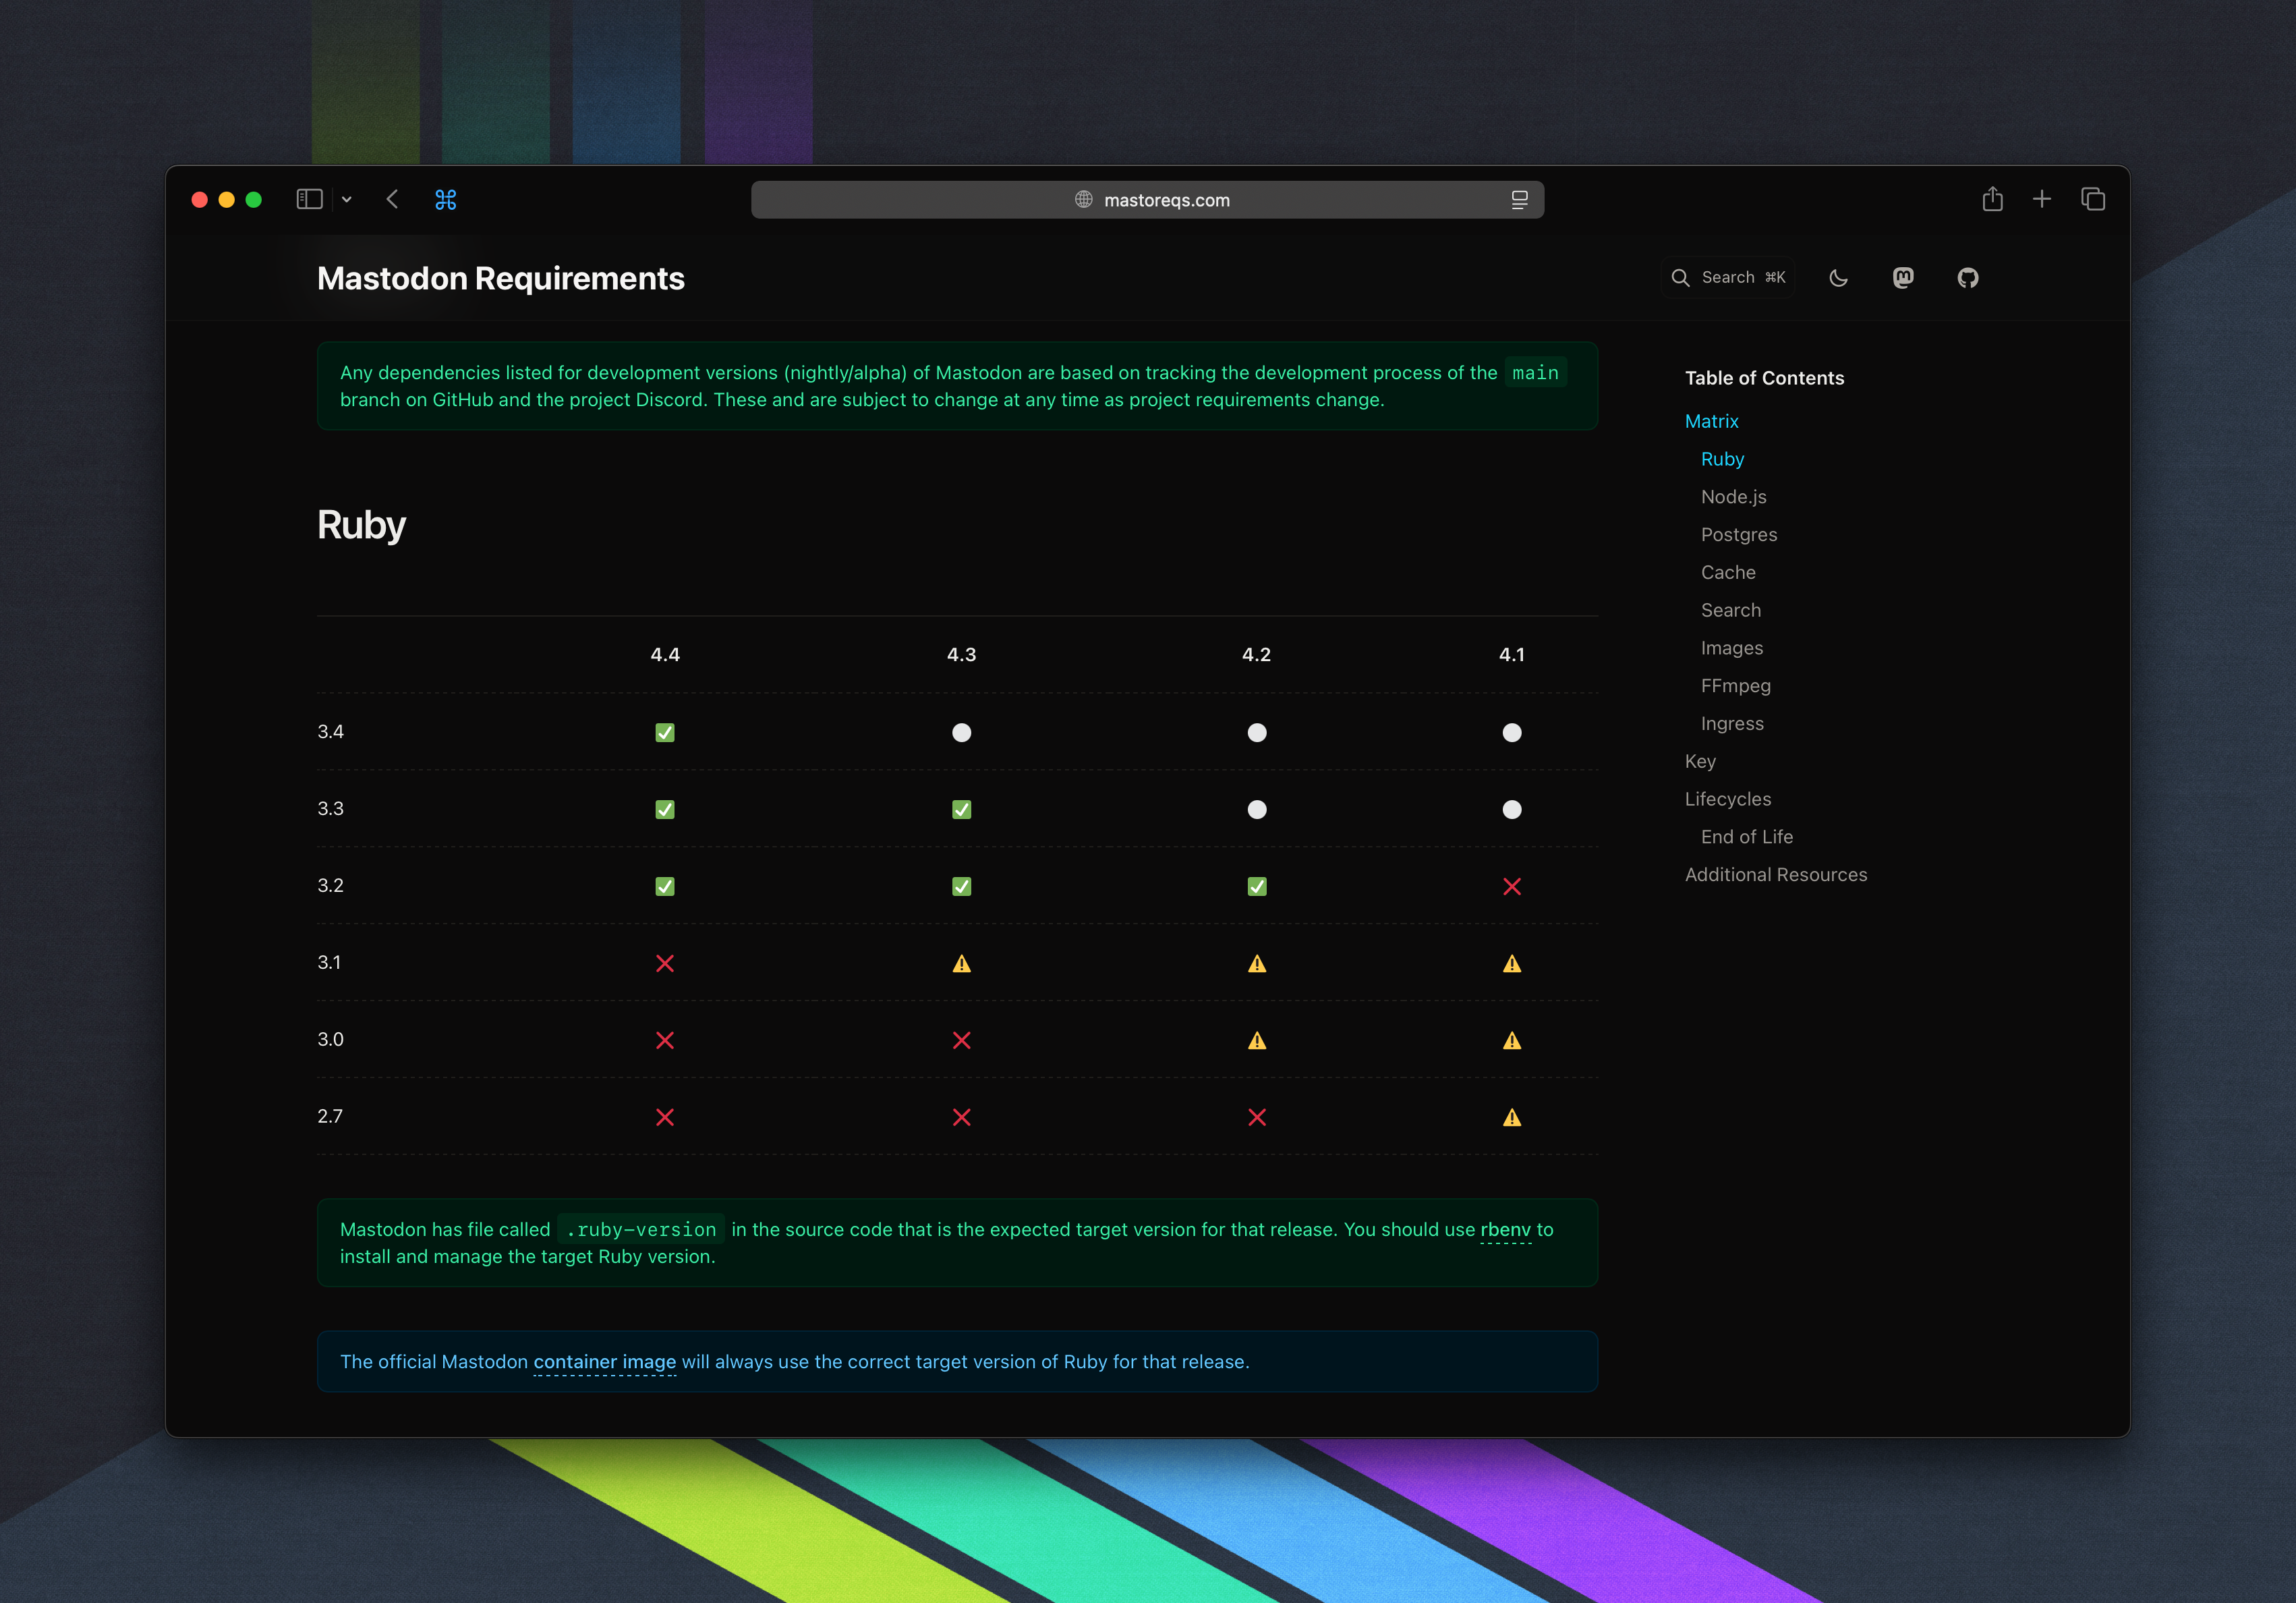The width and height of the screenshot is (2296, 1603).
Task: Select Search in the table of contents
Action: click(x=1731, y=610)
